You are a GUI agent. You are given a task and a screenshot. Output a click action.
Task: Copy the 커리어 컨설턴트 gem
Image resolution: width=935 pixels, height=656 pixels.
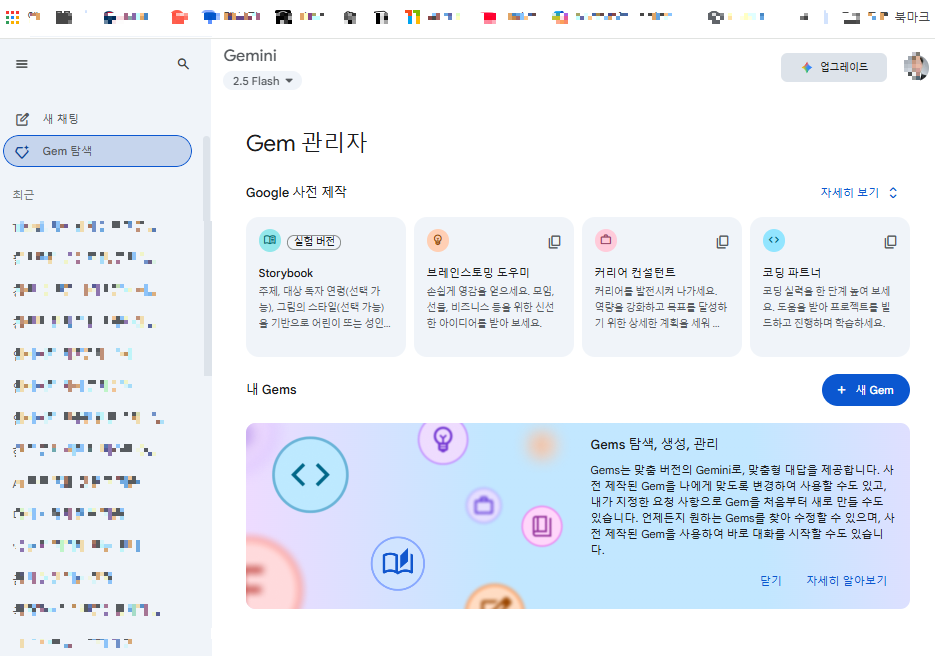coord(722,242)
